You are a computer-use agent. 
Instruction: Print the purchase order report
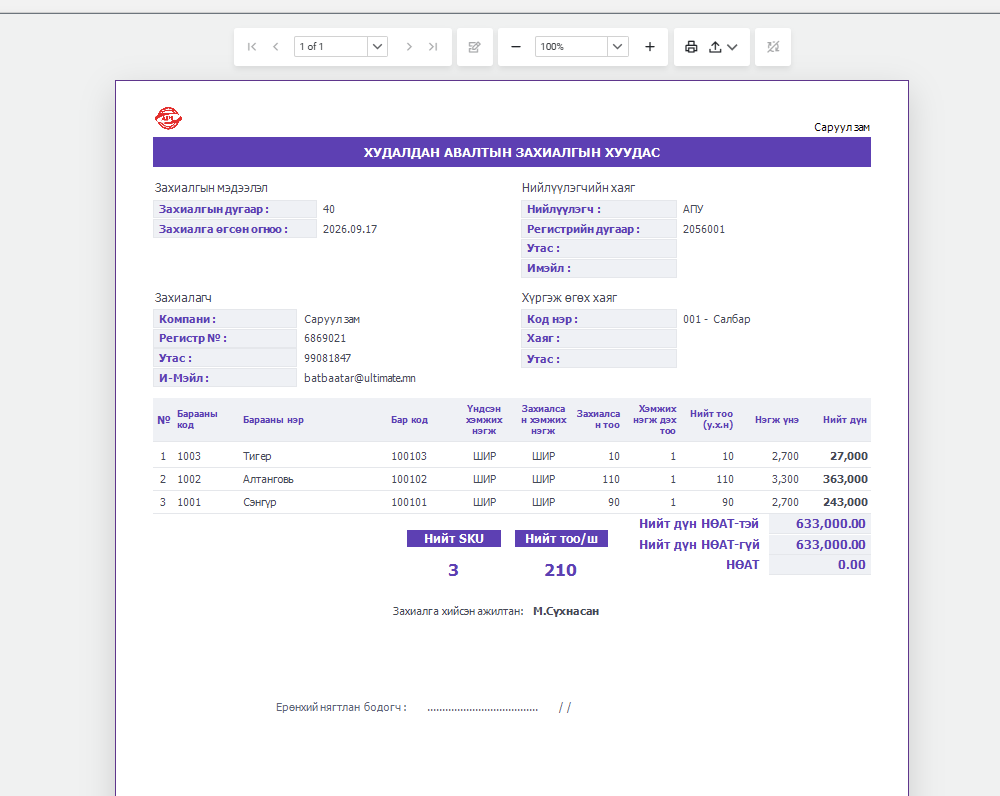pos(691,47)
